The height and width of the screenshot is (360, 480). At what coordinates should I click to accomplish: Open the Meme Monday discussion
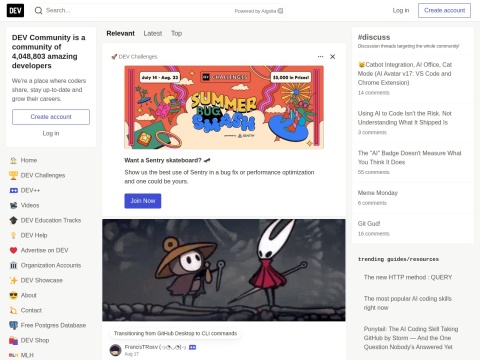click(378, 193)
